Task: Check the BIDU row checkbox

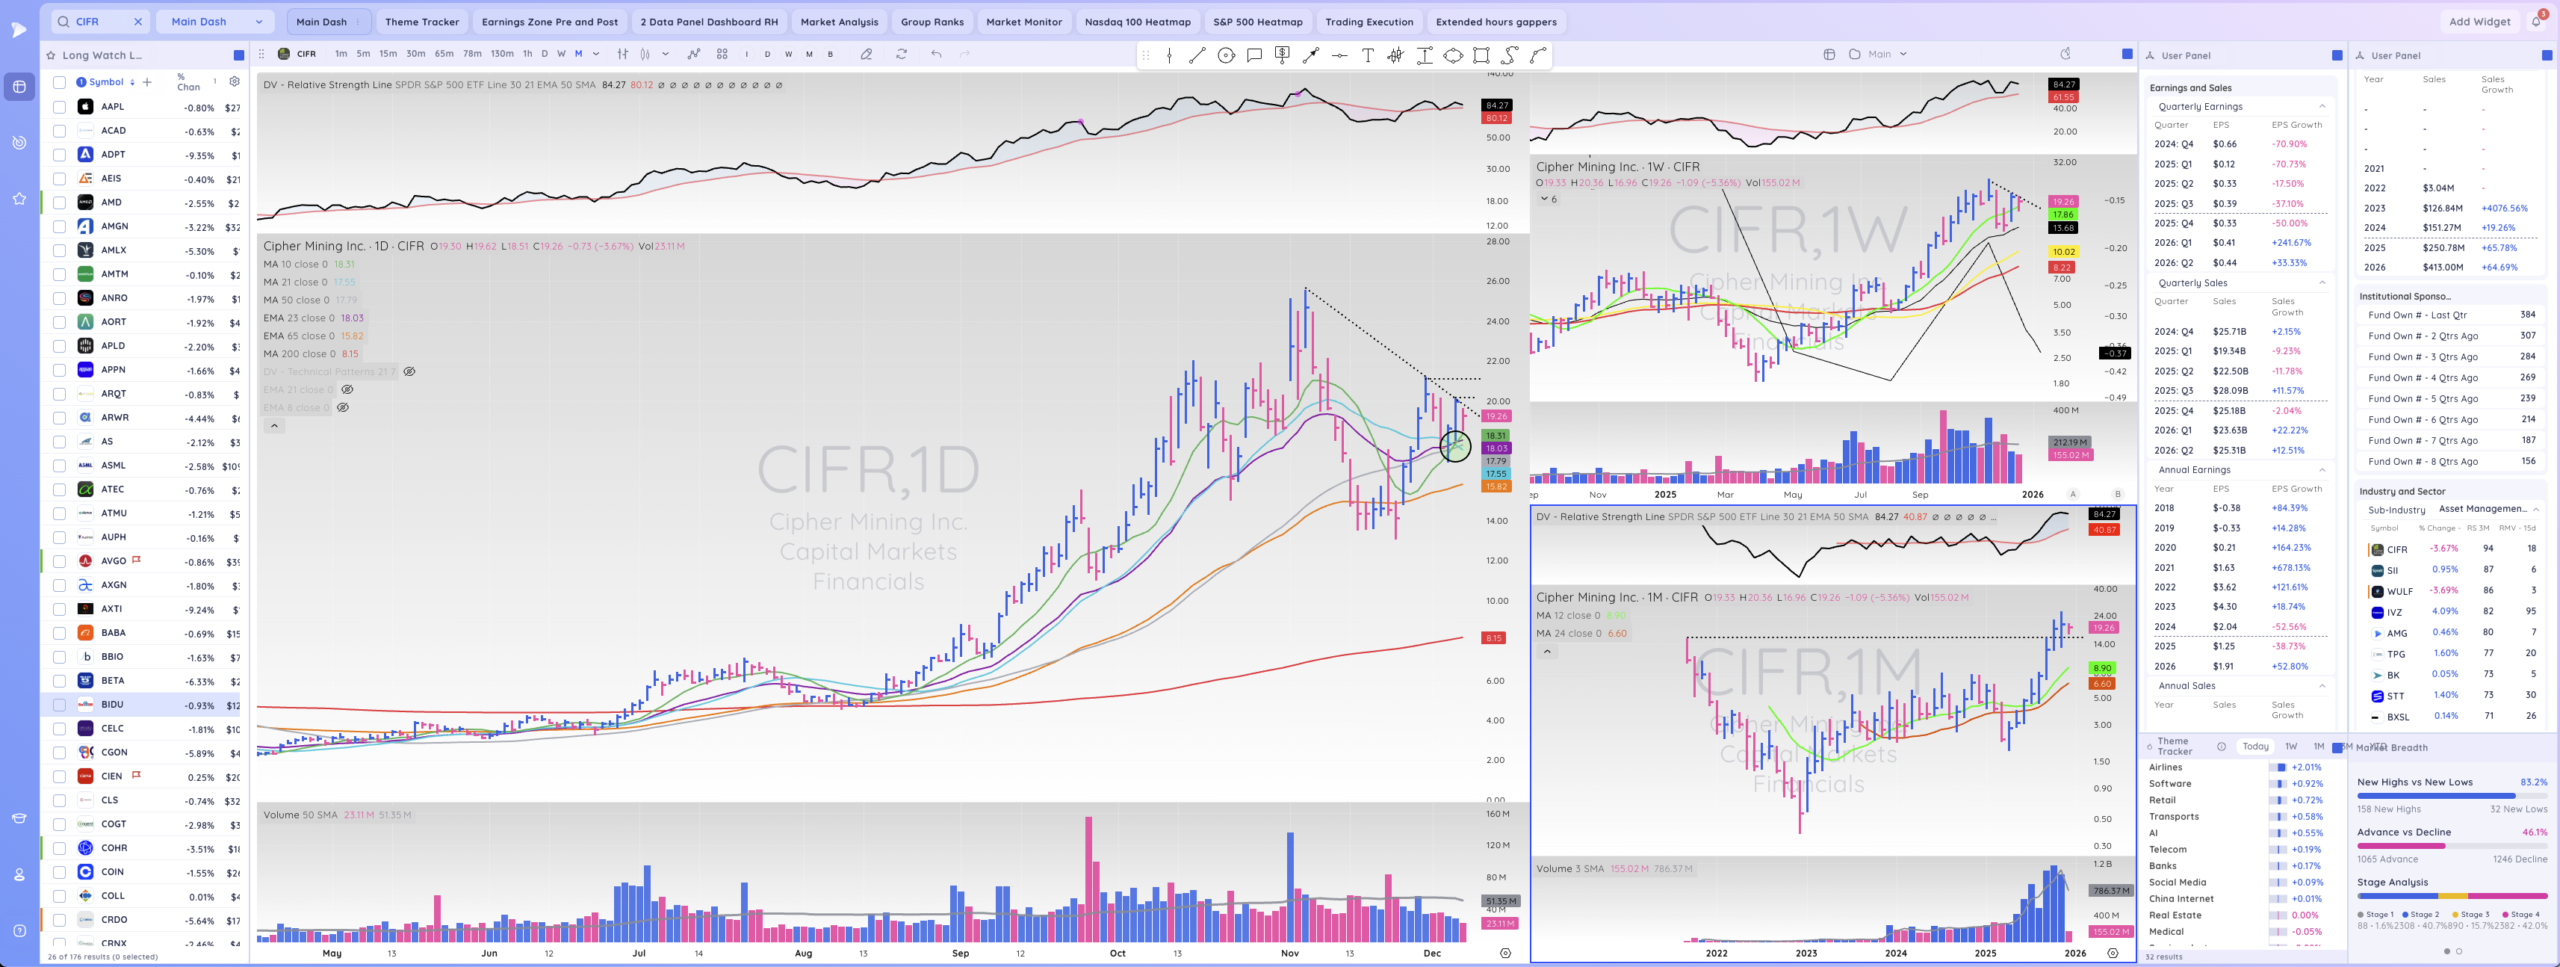Action: point(59,705)
